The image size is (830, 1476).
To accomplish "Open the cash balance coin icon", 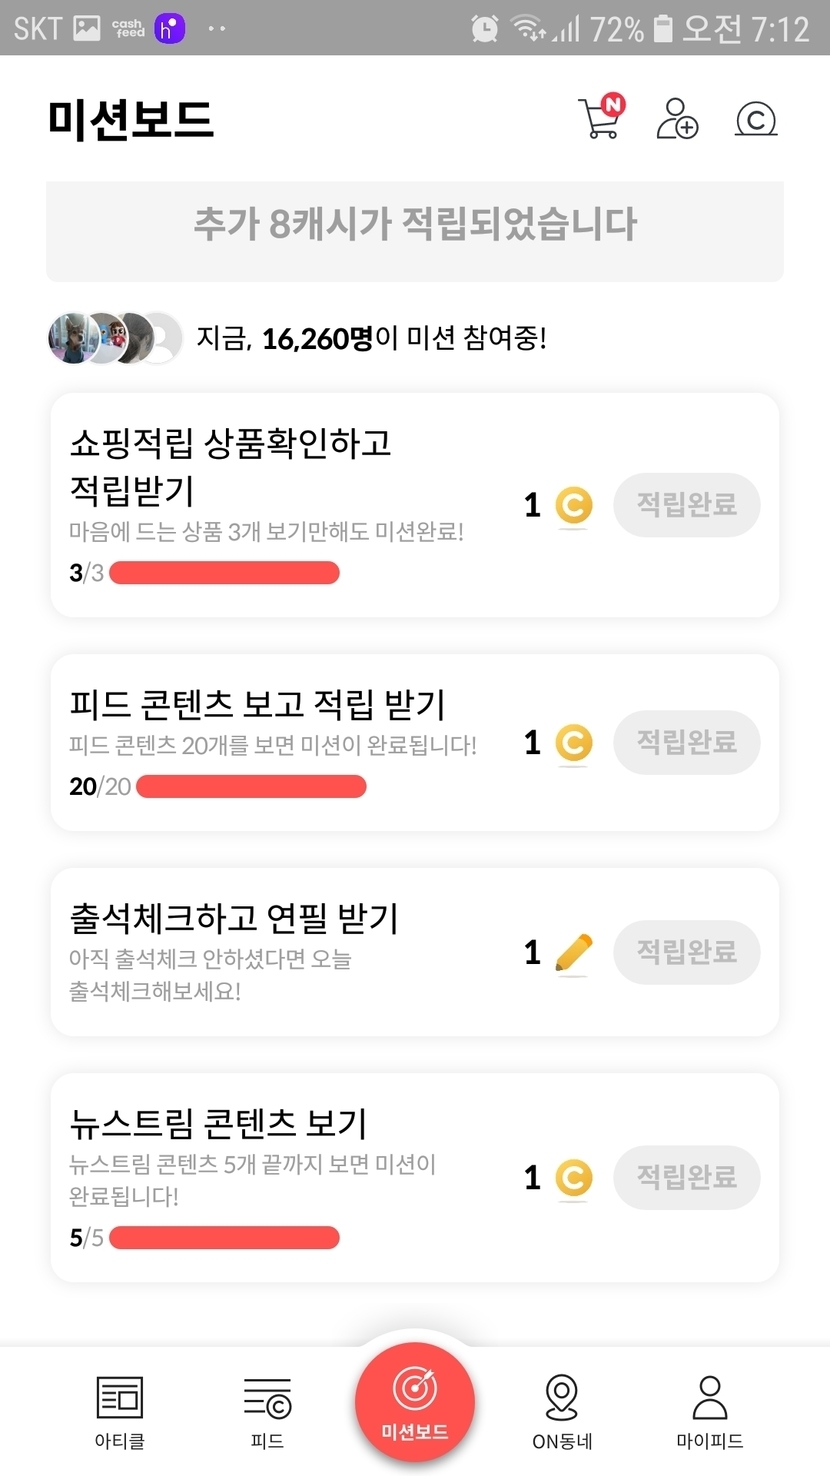I will coord(756,119).
